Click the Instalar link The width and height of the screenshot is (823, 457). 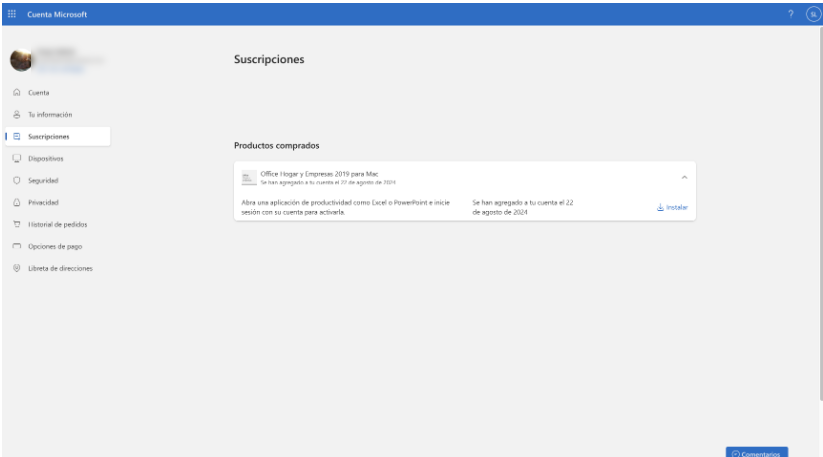[x=672, y=207]
